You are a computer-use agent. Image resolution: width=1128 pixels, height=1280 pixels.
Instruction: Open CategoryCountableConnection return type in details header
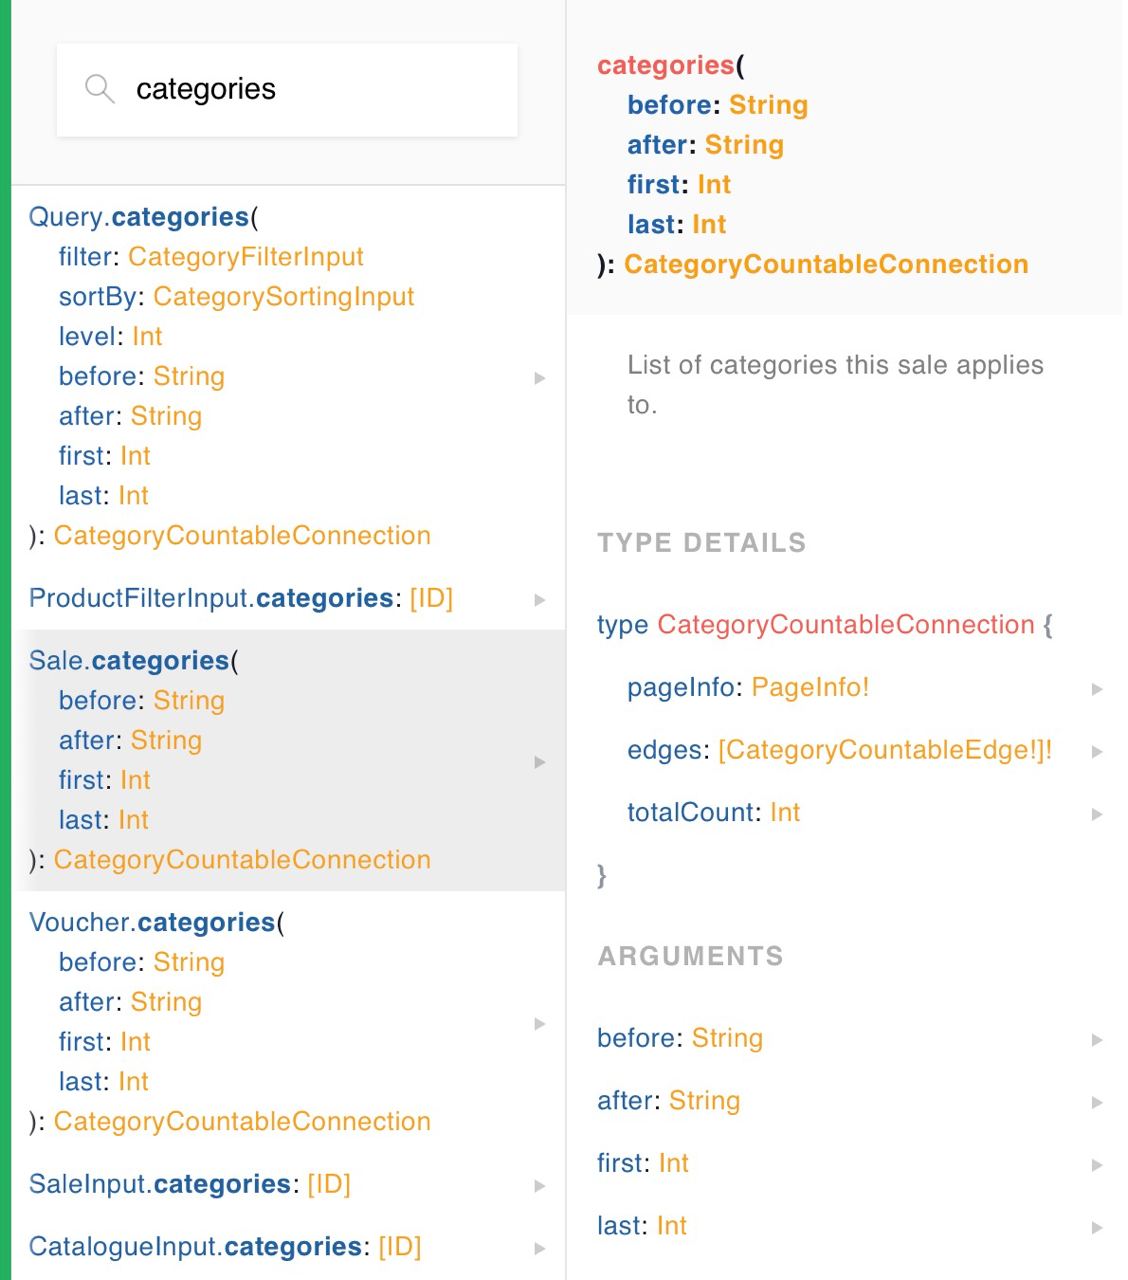point(826,264)
